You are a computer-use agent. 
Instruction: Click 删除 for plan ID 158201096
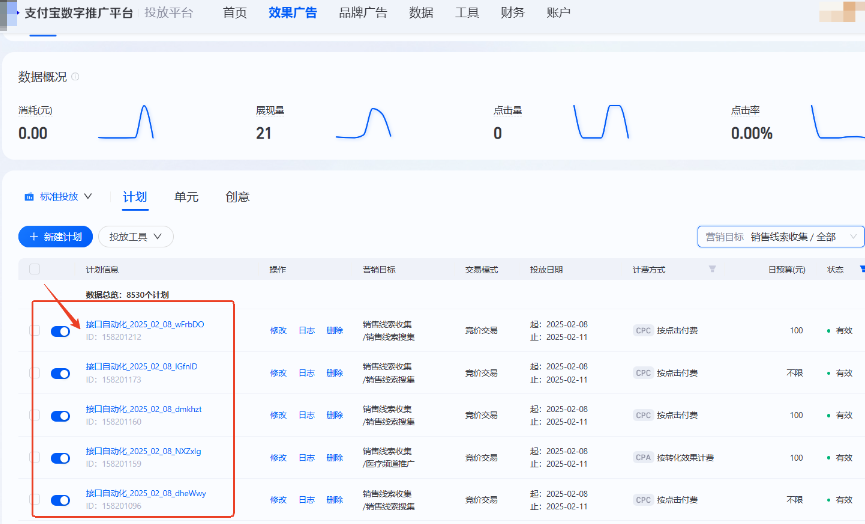click(335, 500)
